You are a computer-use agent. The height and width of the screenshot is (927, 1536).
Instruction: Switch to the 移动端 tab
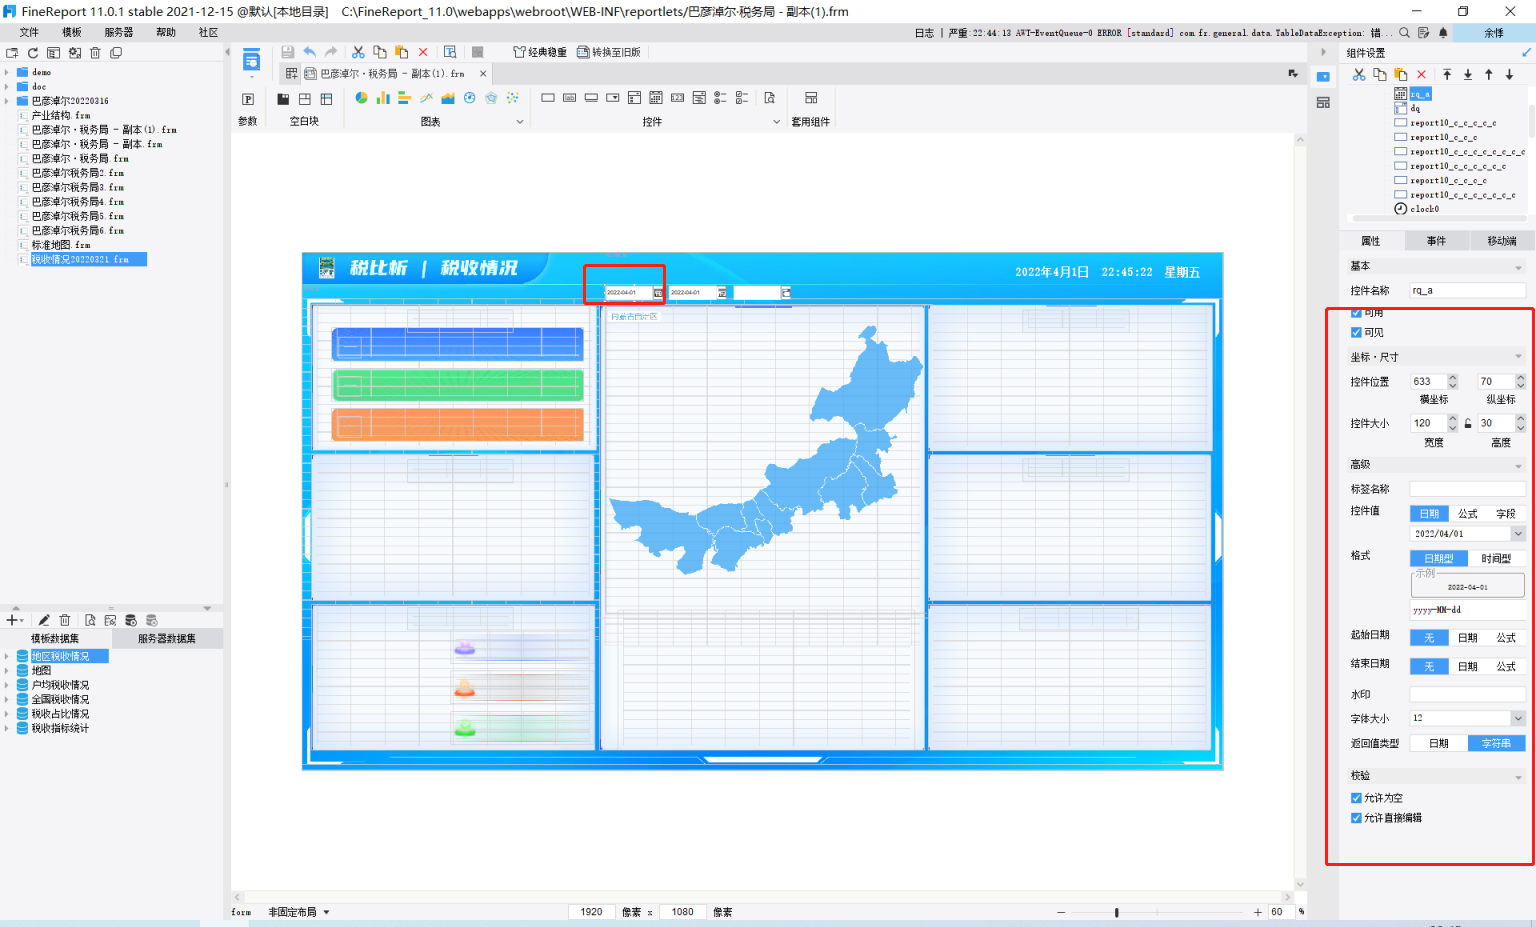[1502, 241]
